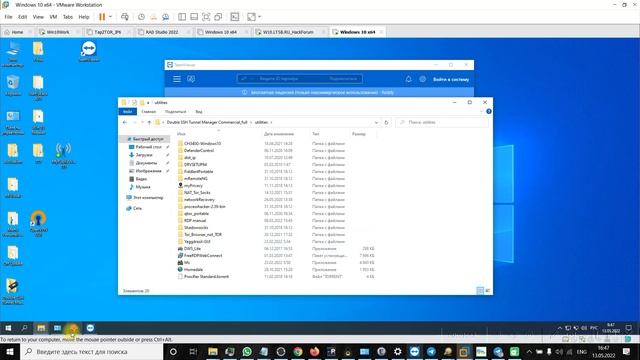The image size is (640, 360).
Task: Open WhatsApp from the host taskbar
Action: (247, 351)
